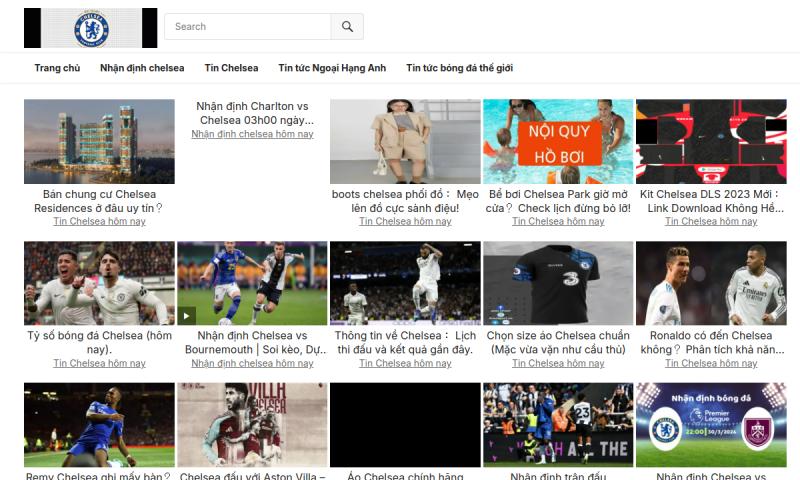Open Nhận định Charlton vs Chelsea article title
This screenshot has height=480, width=800.
(252, 113)
